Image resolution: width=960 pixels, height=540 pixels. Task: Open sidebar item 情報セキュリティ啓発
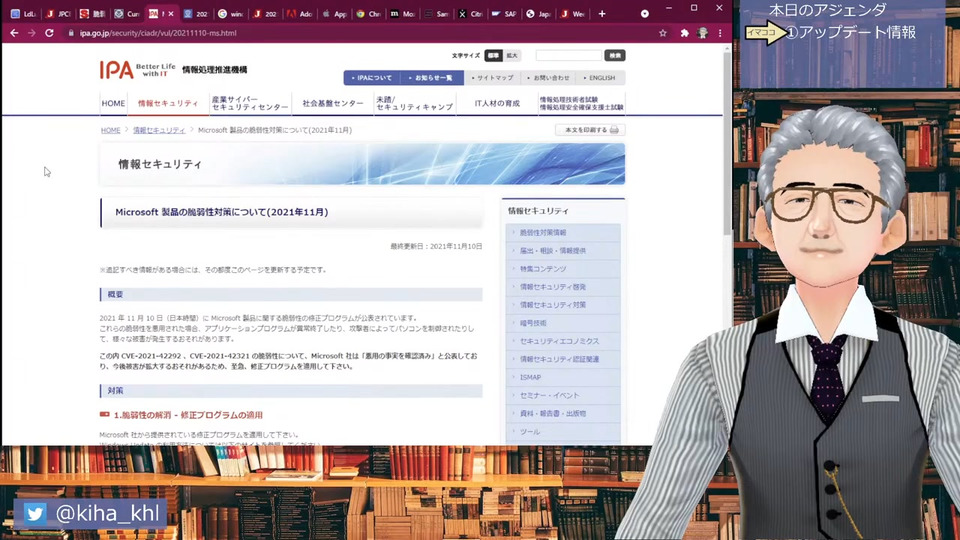[563, 287]
